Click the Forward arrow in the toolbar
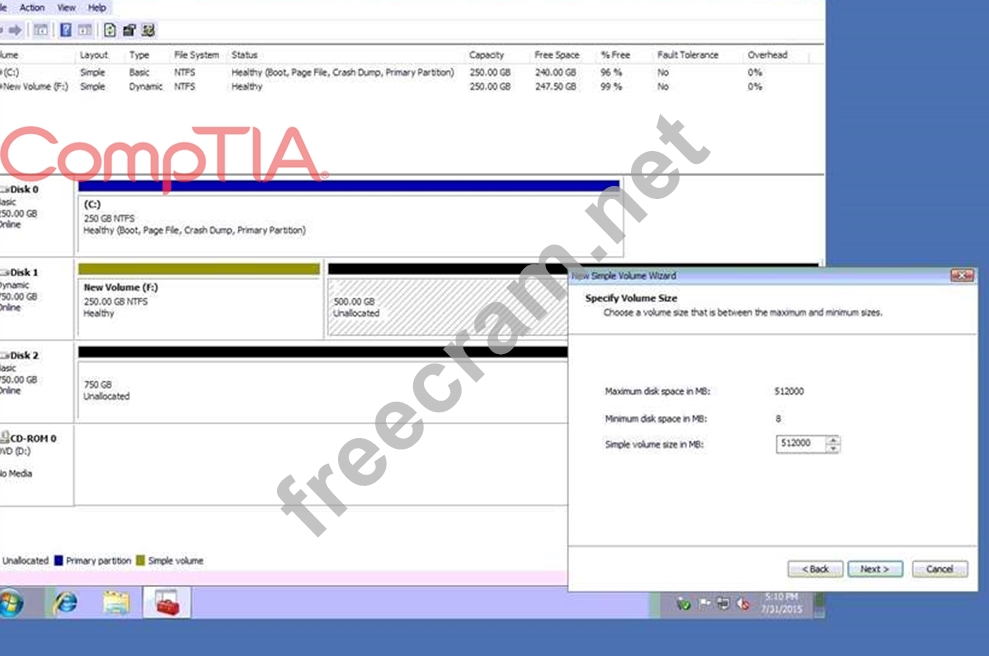 pos(15,30)
